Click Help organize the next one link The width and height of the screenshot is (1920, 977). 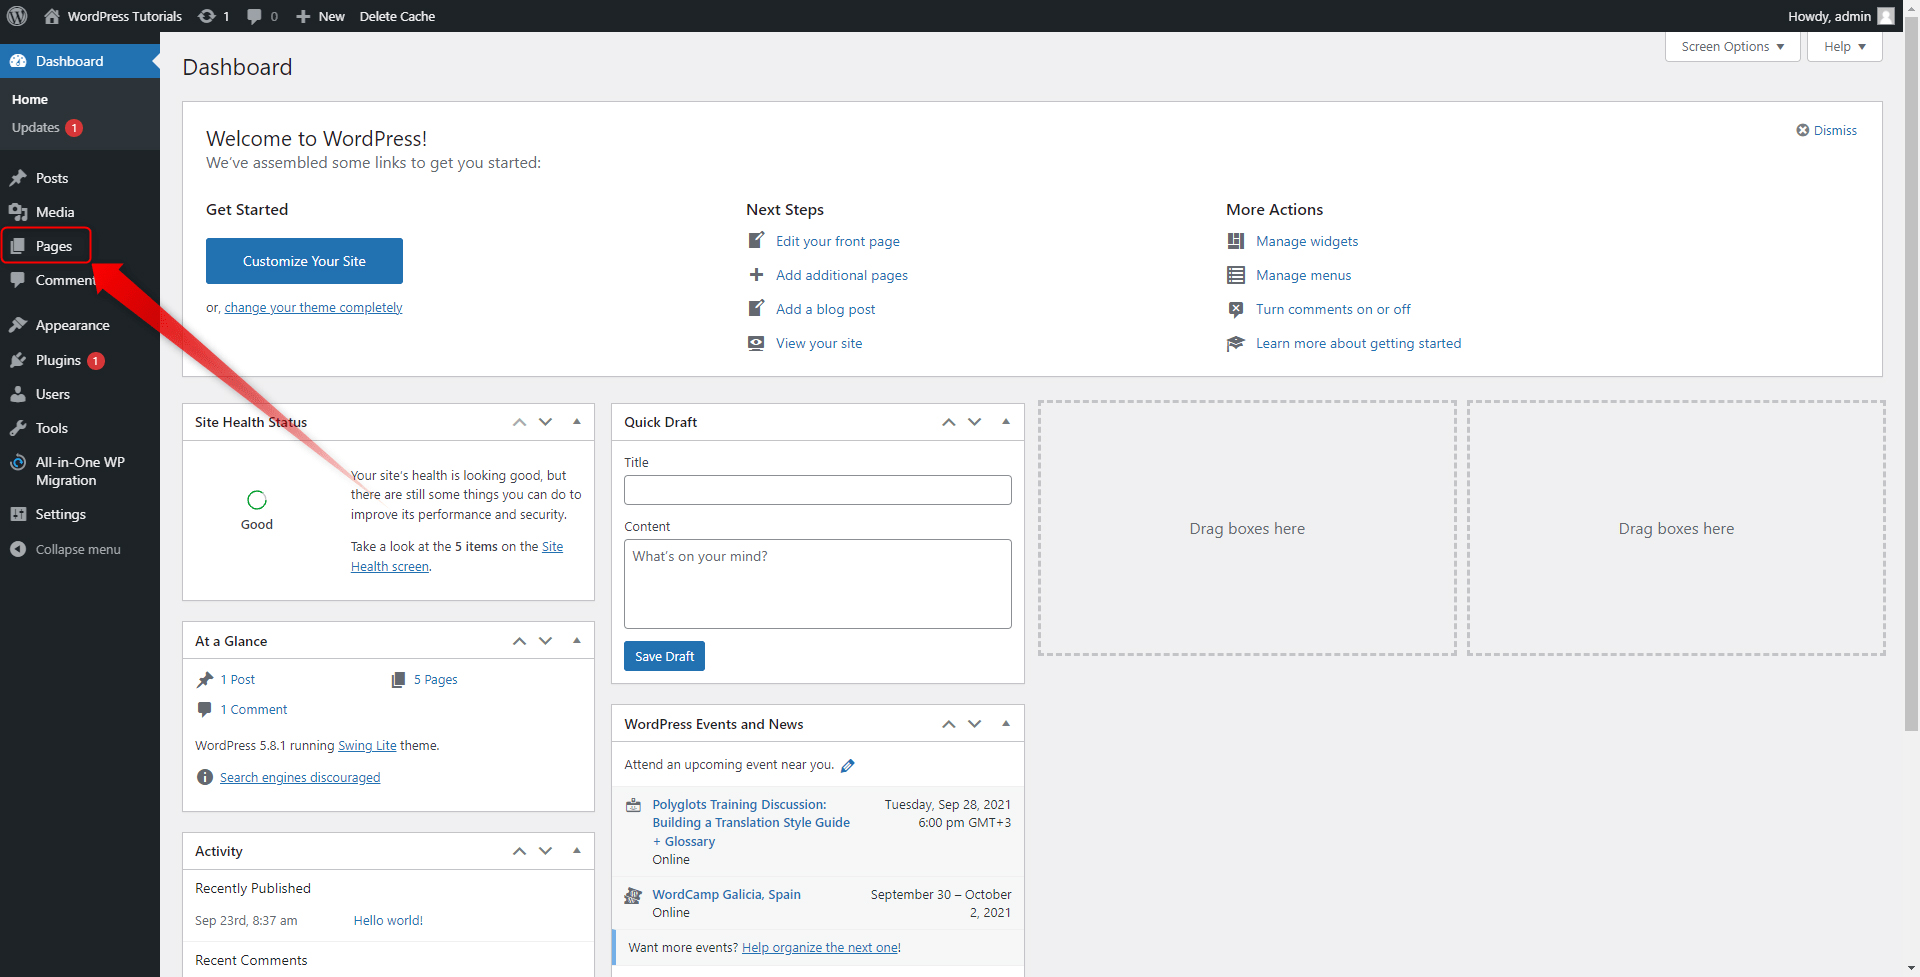(820, 948)
